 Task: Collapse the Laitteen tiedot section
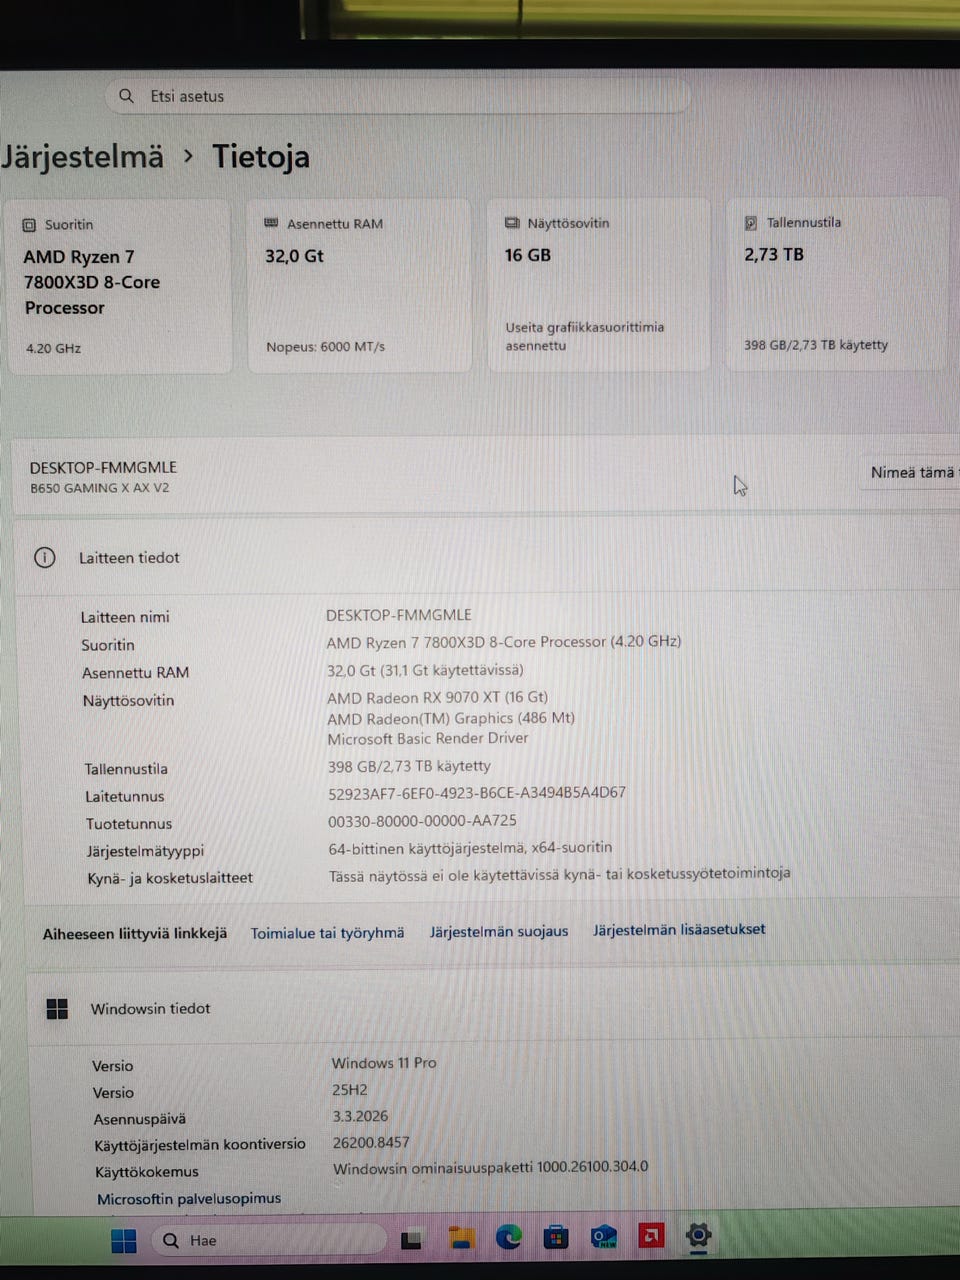[490, 557]
